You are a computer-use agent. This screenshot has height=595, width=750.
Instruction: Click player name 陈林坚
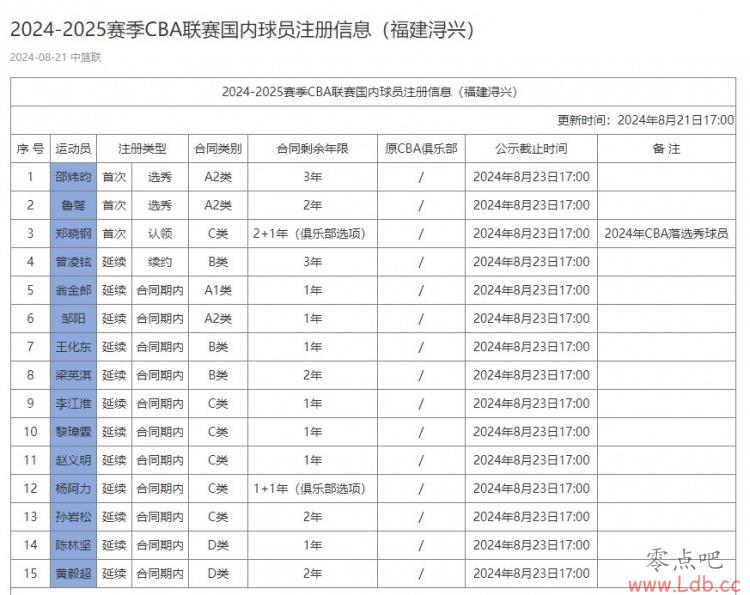point(73,545)
